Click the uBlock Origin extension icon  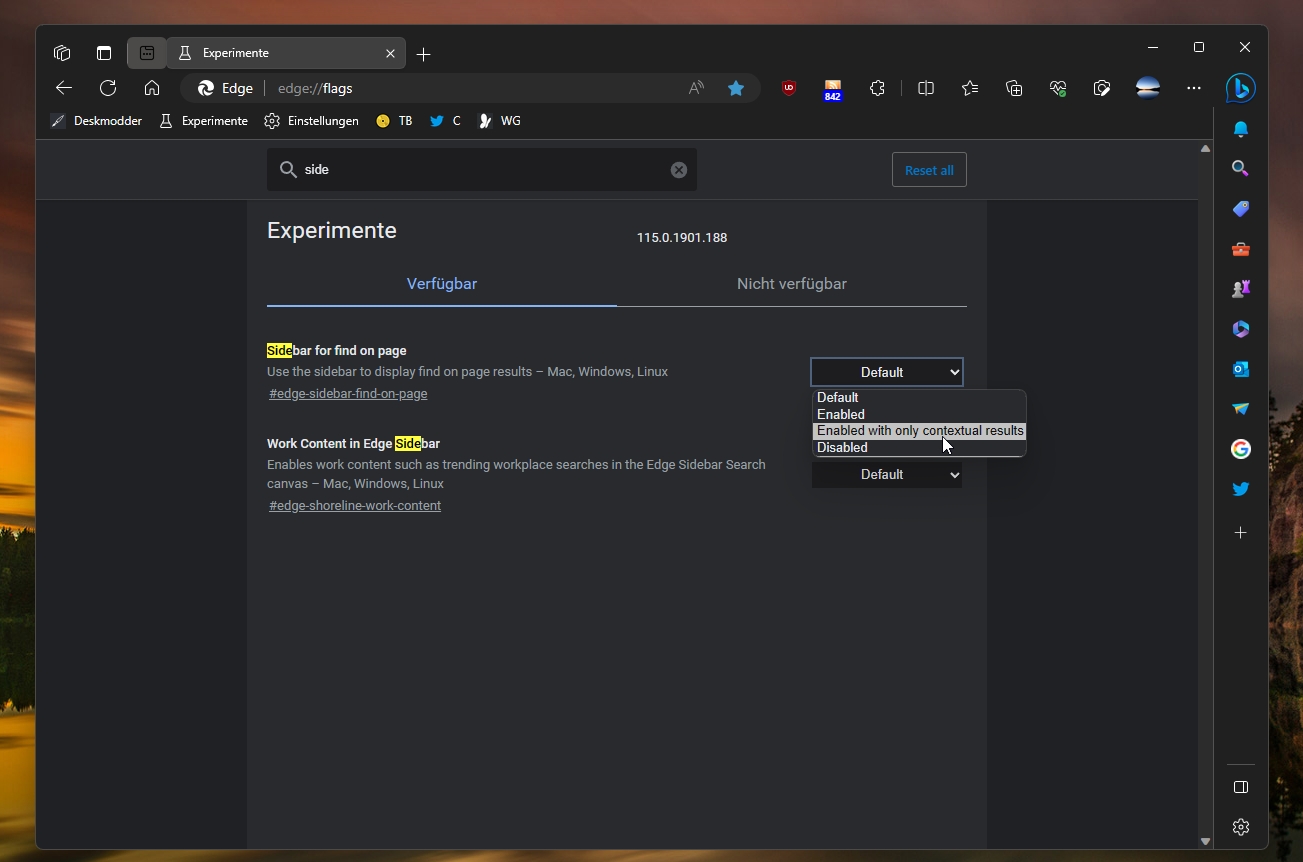click(x=789, y=88)
